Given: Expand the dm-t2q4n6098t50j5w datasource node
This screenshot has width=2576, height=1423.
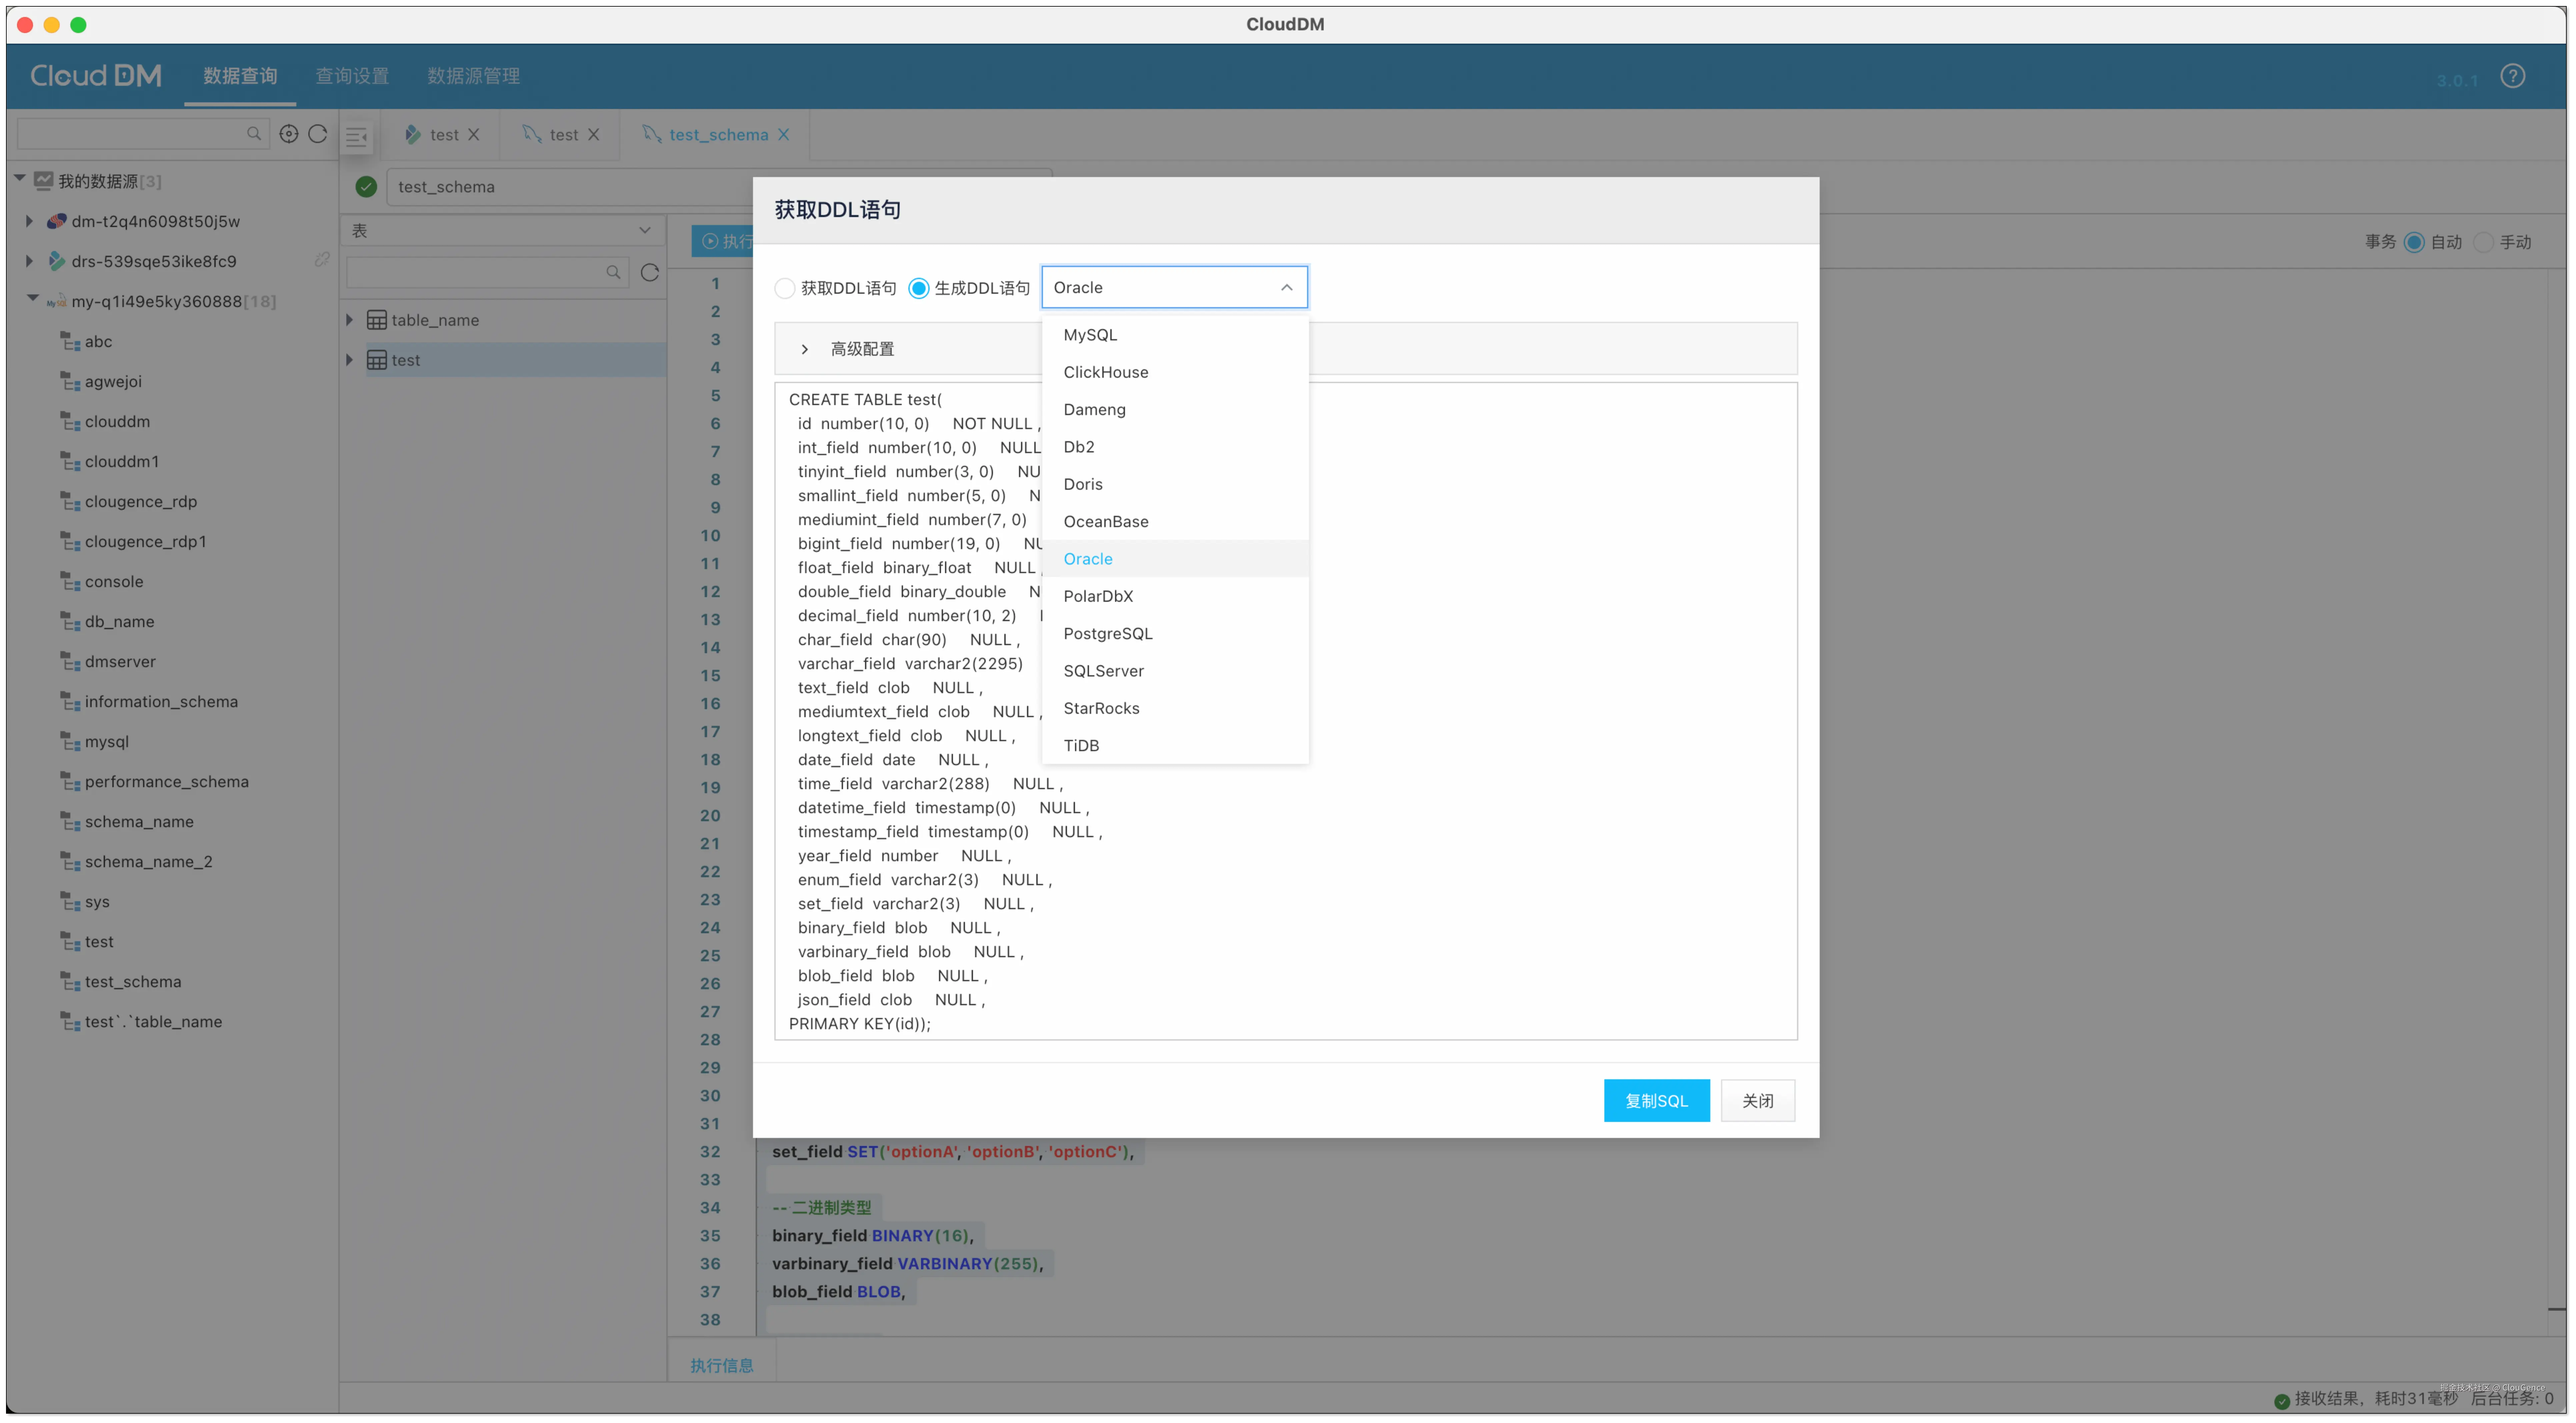Looking at the screenshot, I should [x=29, y=221].
